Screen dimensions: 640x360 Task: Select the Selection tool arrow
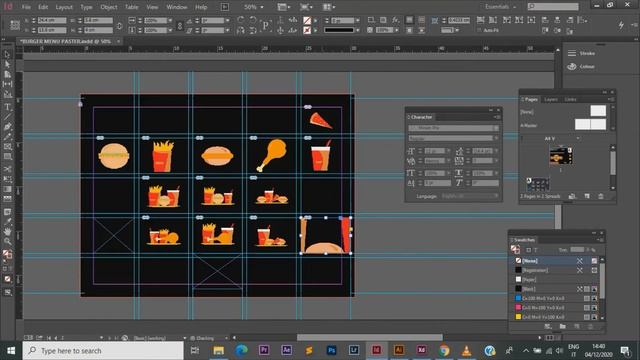click(x=7, y=55)
